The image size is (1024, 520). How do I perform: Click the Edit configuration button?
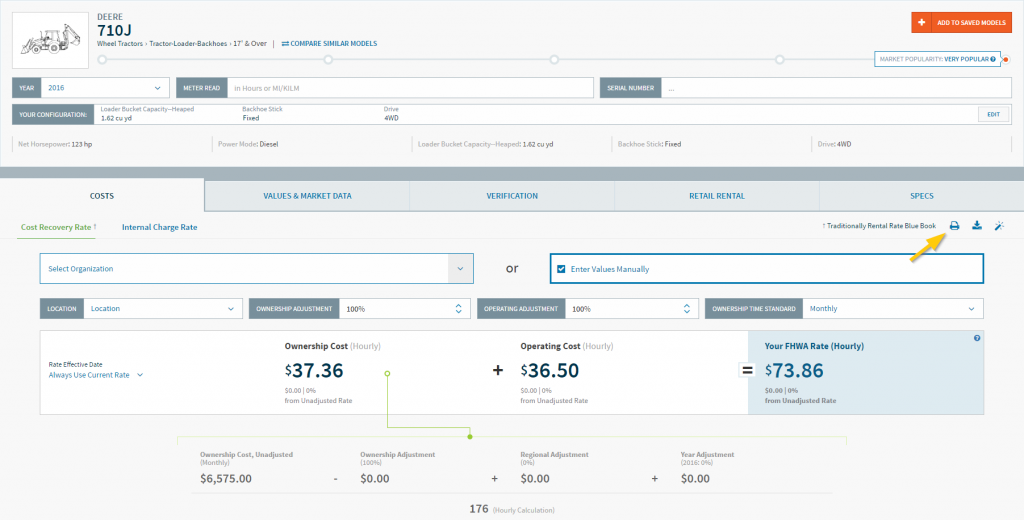[993, 114]
